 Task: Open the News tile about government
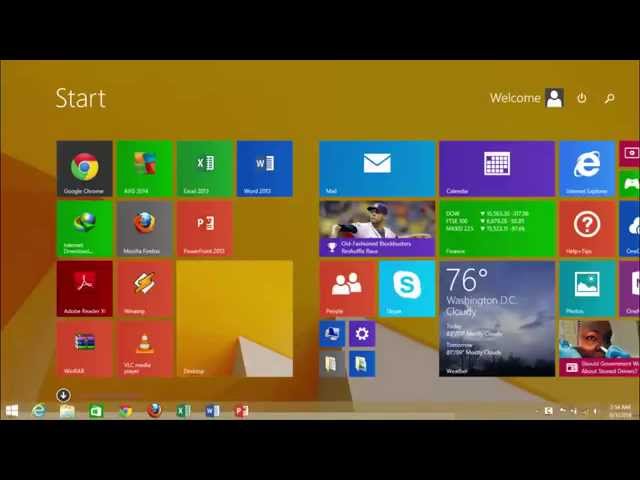(x=600, y=349)
